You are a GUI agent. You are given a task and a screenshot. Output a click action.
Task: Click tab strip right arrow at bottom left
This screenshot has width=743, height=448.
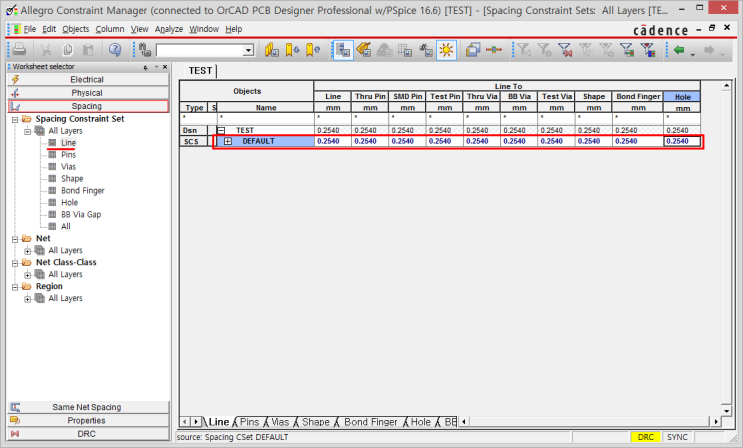coord(195,421)
